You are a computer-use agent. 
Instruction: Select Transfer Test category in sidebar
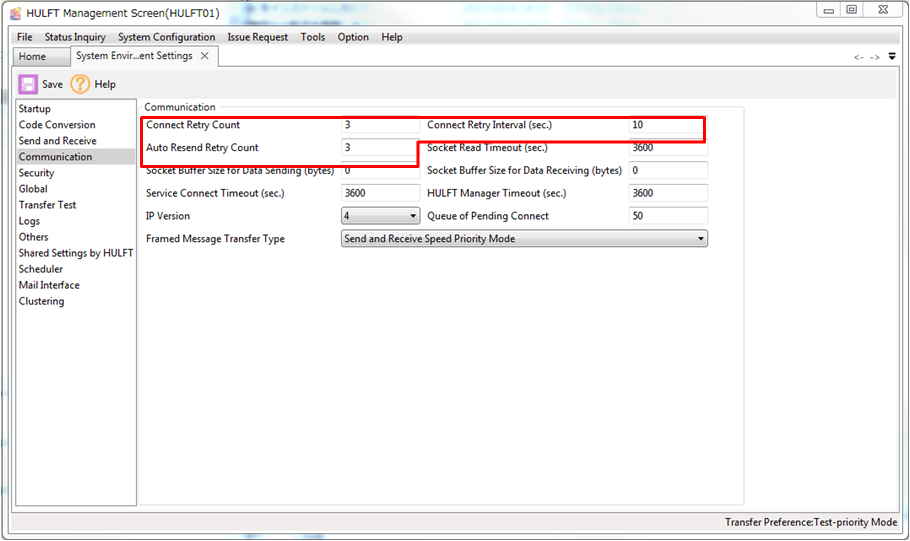point(47,205)
